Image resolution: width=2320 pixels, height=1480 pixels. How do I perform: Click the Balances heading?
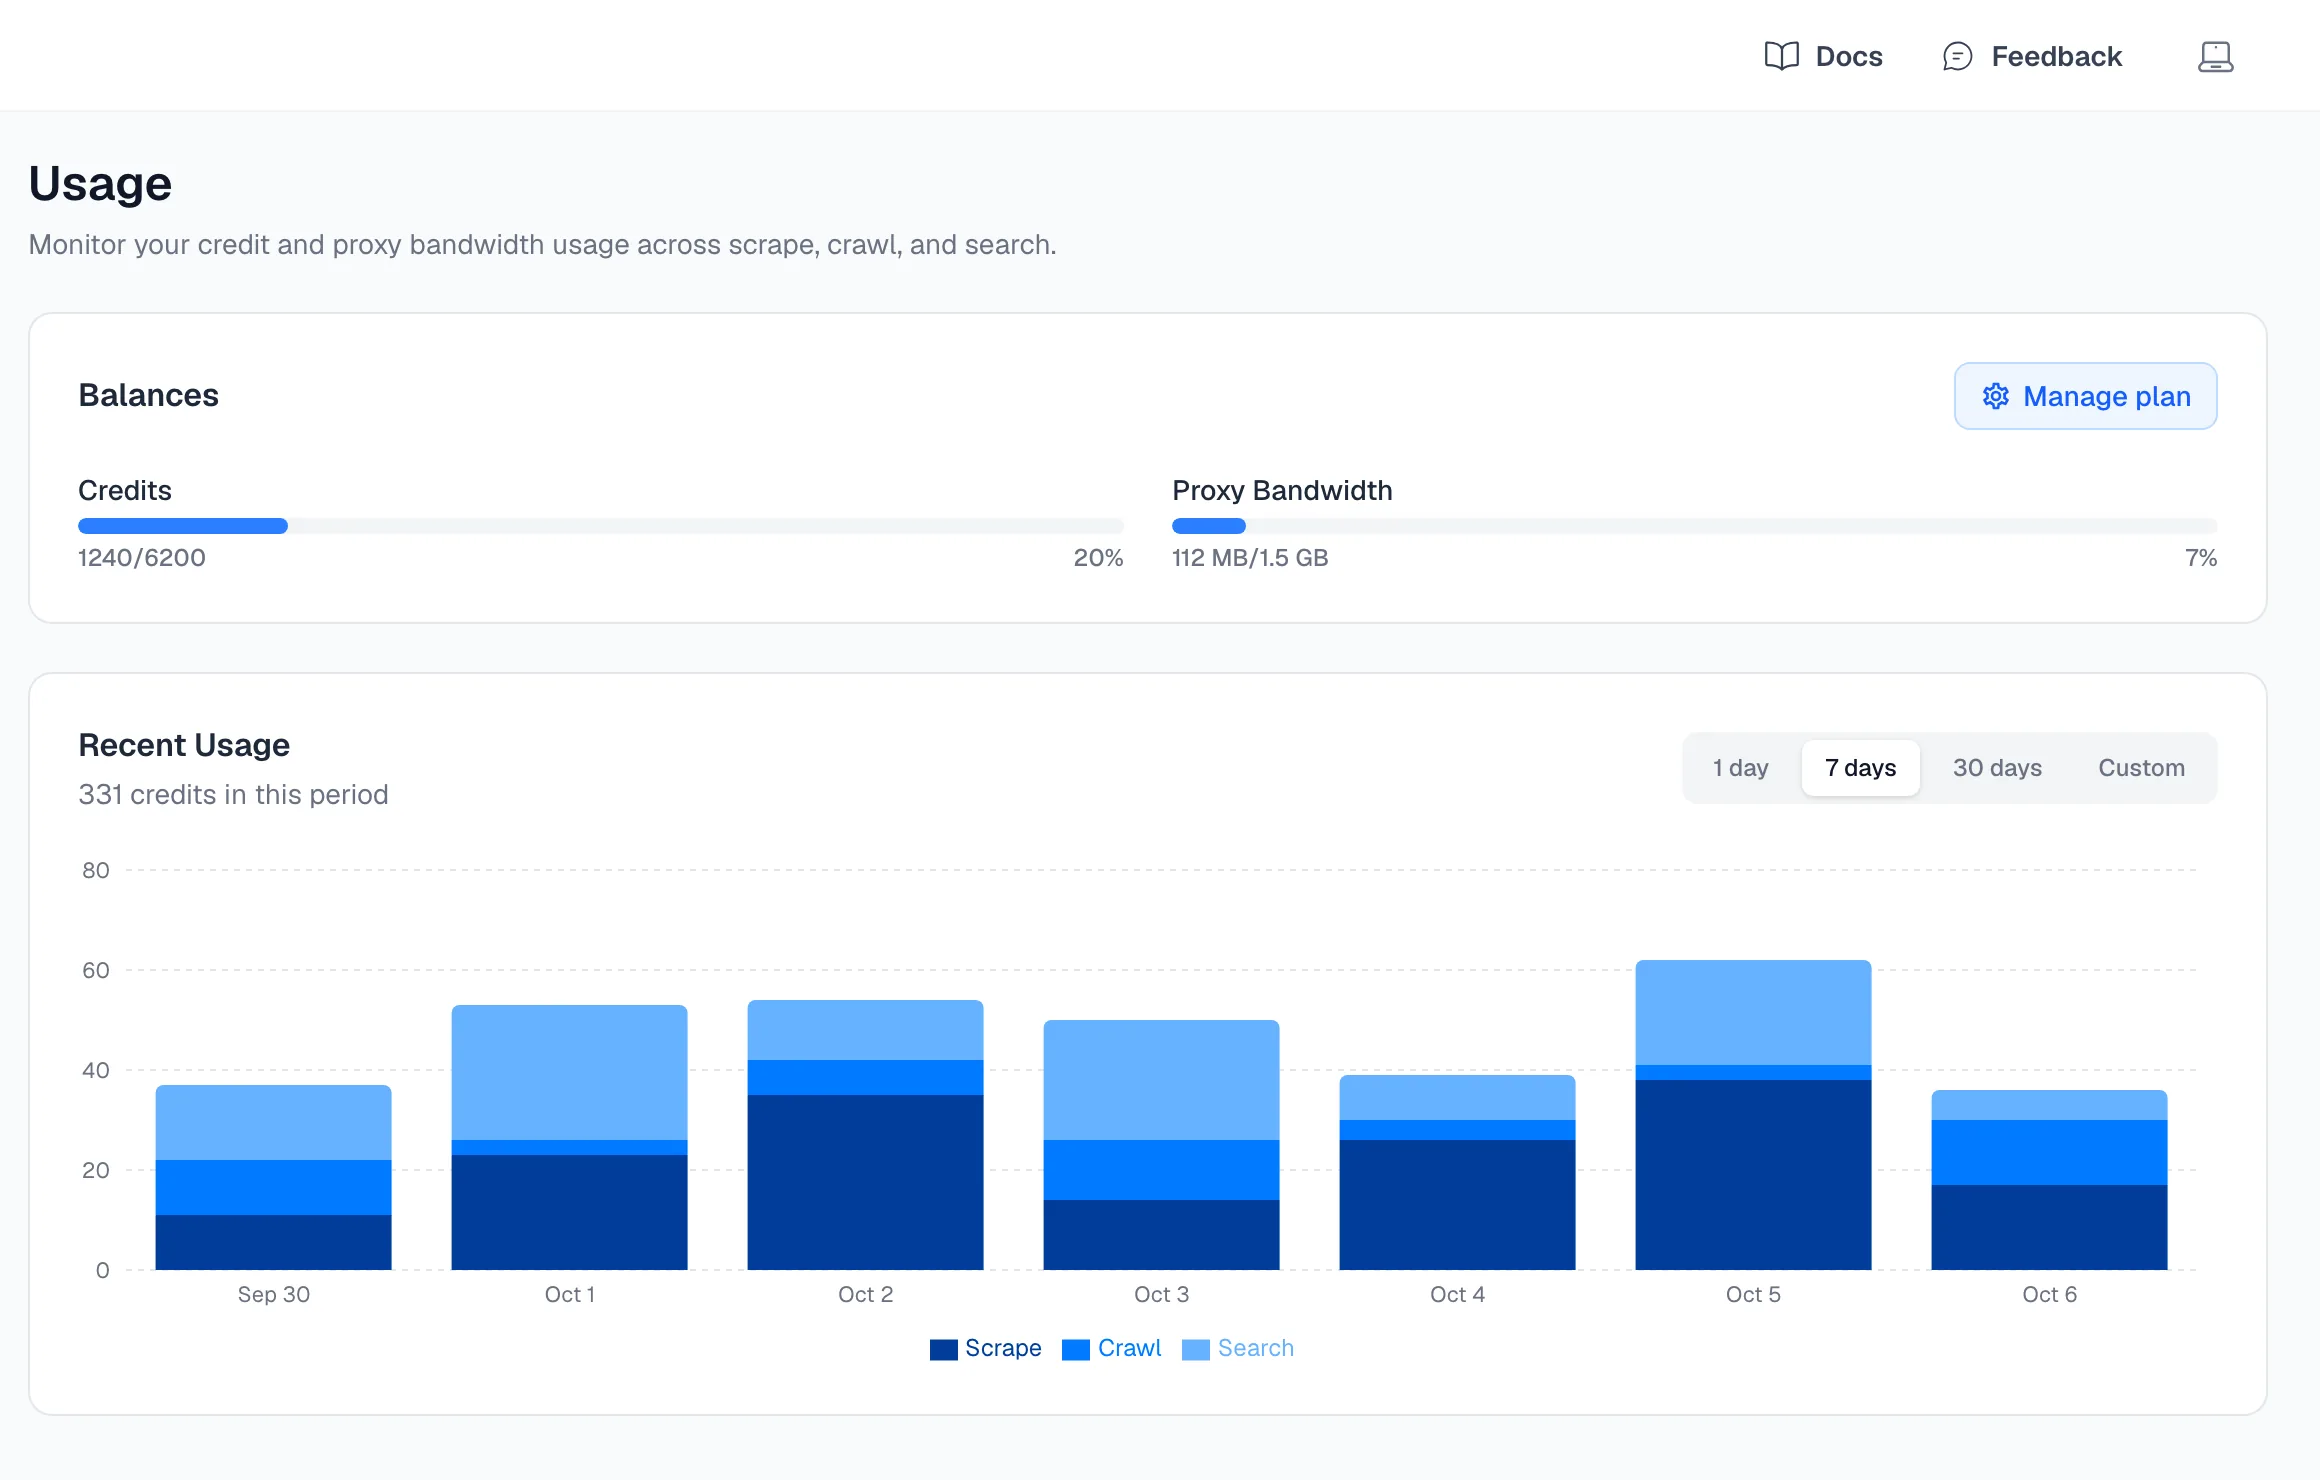[148, 395]
